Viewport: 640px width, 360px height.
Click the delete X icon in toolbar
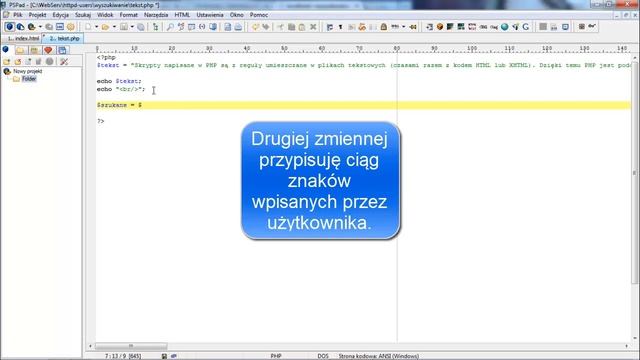[313, 27]
